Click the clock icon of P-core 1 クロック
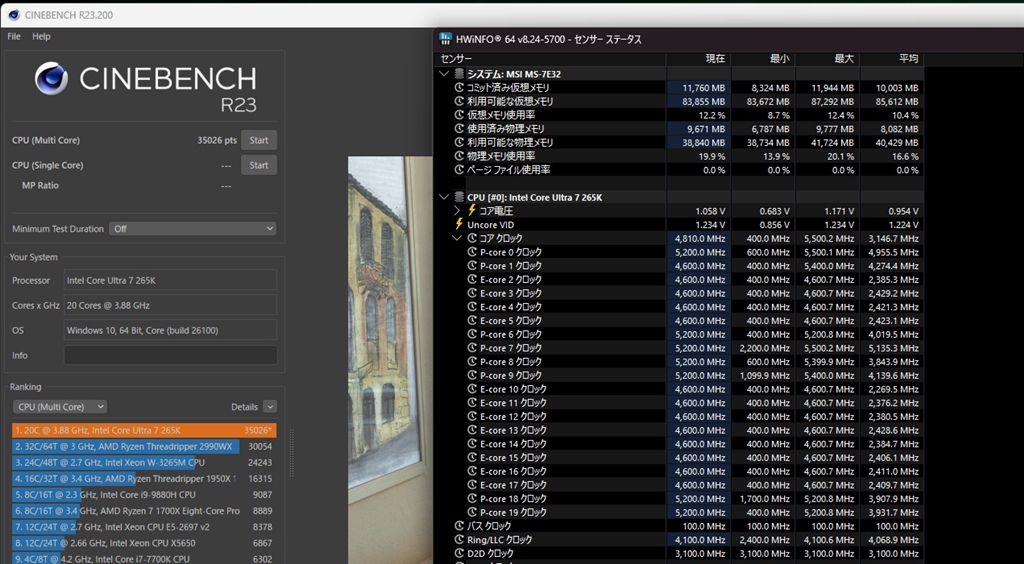This screenshot has width=1024, height=564. [472, 266]
